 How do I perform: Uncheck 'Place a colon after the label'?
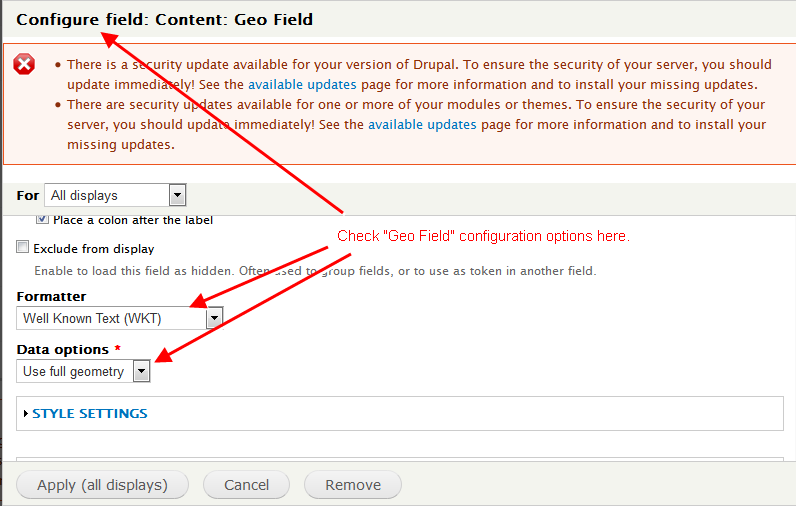coord(43,219)
